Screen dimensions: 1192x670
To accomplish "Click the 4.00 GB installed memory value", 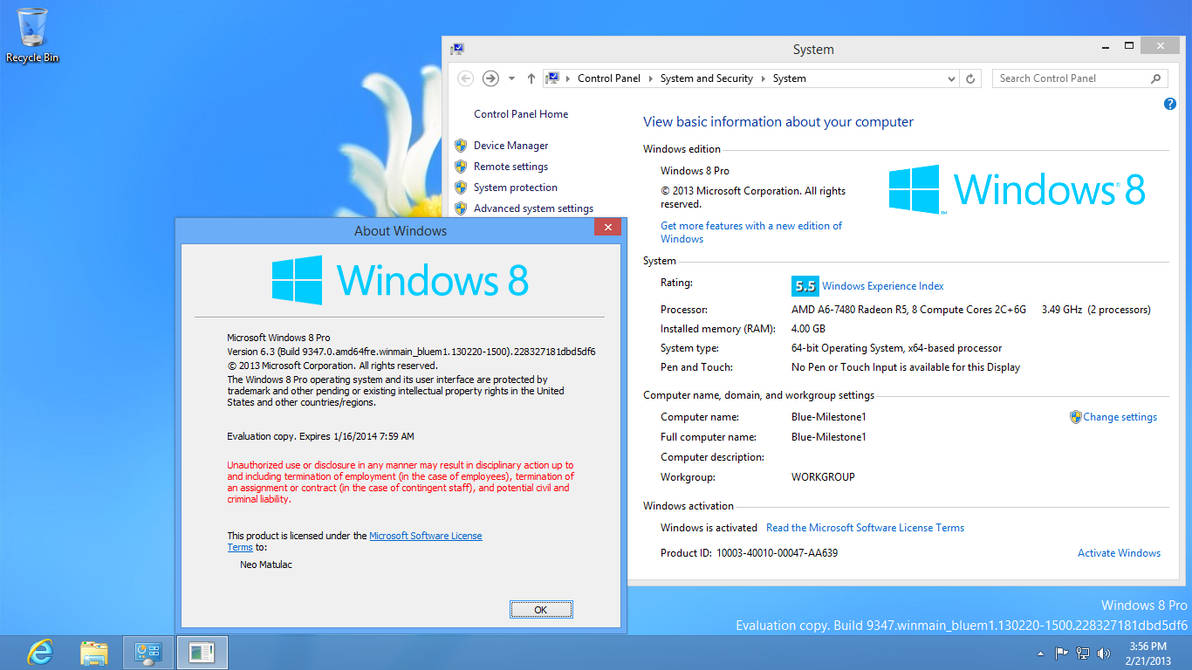I will [x=807, y=329].
